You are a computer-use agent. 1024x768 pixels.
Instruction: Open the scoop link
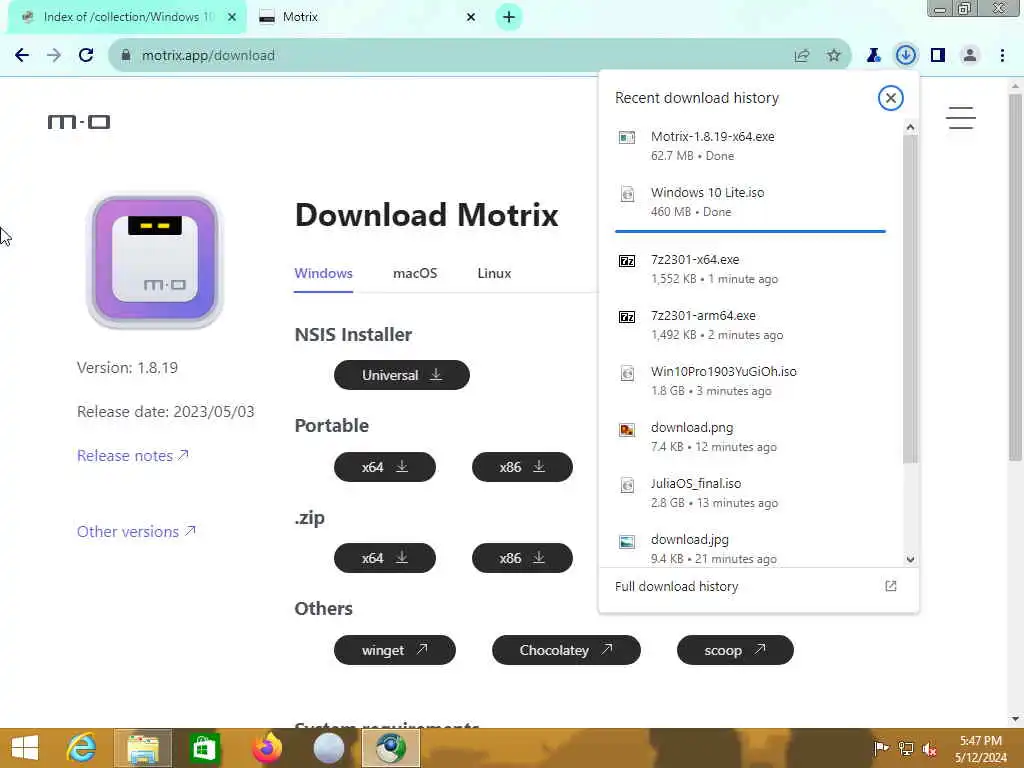coord(735,650)
